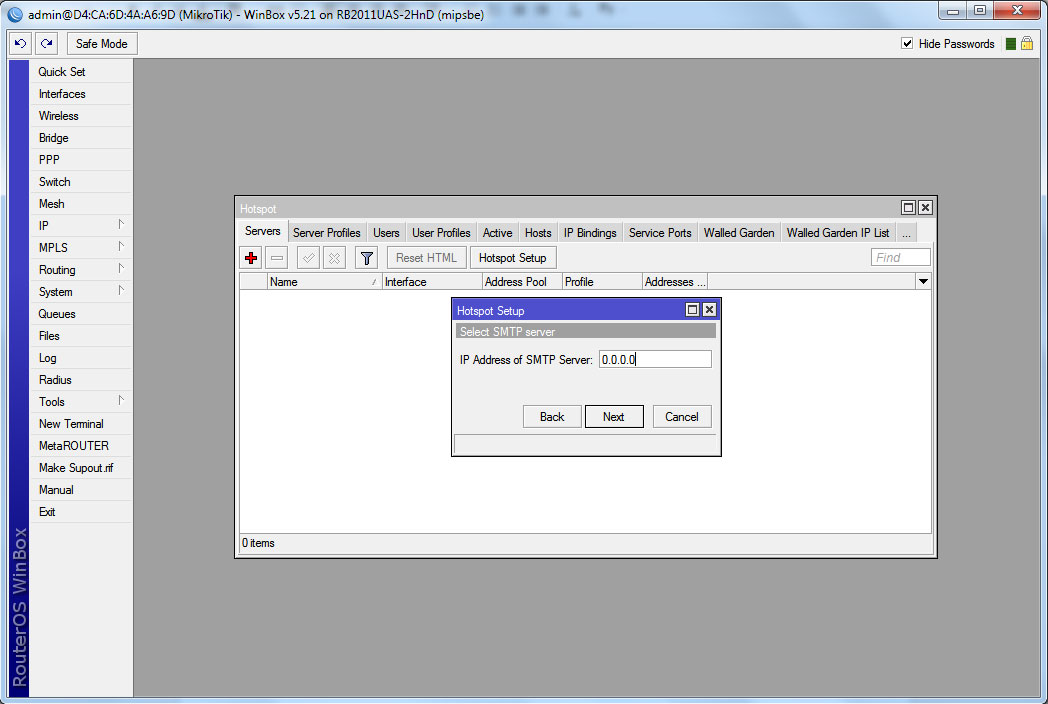Toggle Safe Mode on
The image size is (1048, 704).
point(101,43)
